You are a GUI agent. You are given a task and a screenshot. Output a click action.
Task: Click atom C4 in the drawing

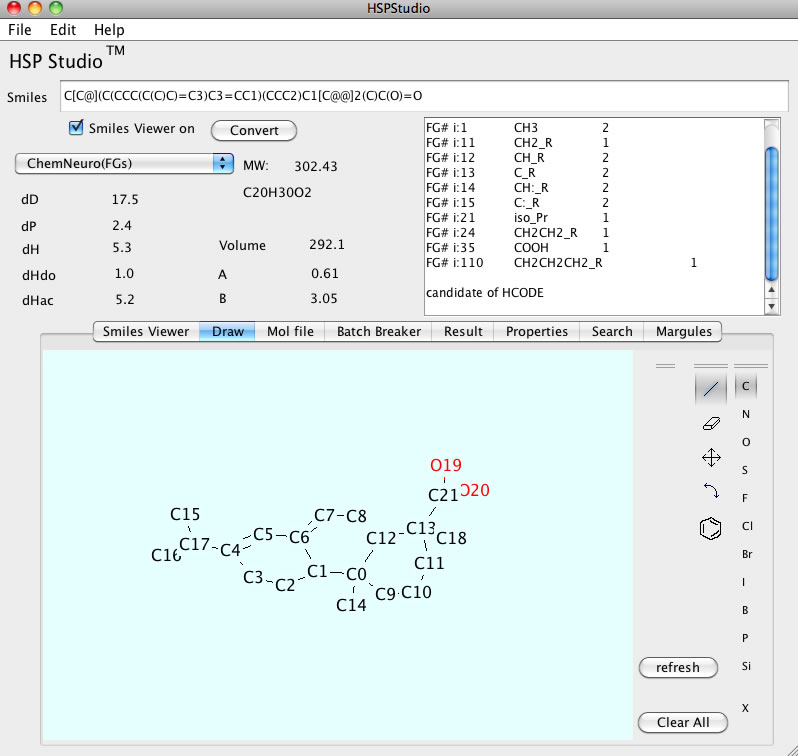pyautogui.click(x=230, y=550)
